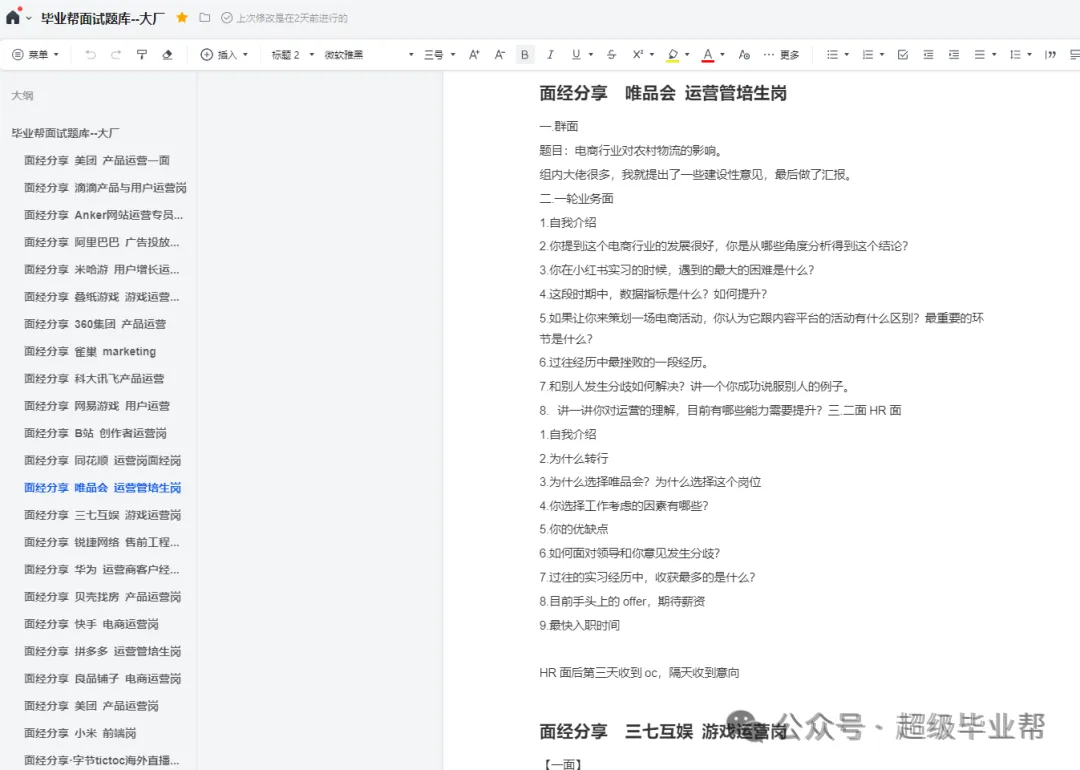Increase the paragraph indent
Image resolution: width=1080 pixels, height=770 pixels.
[954, 54]
